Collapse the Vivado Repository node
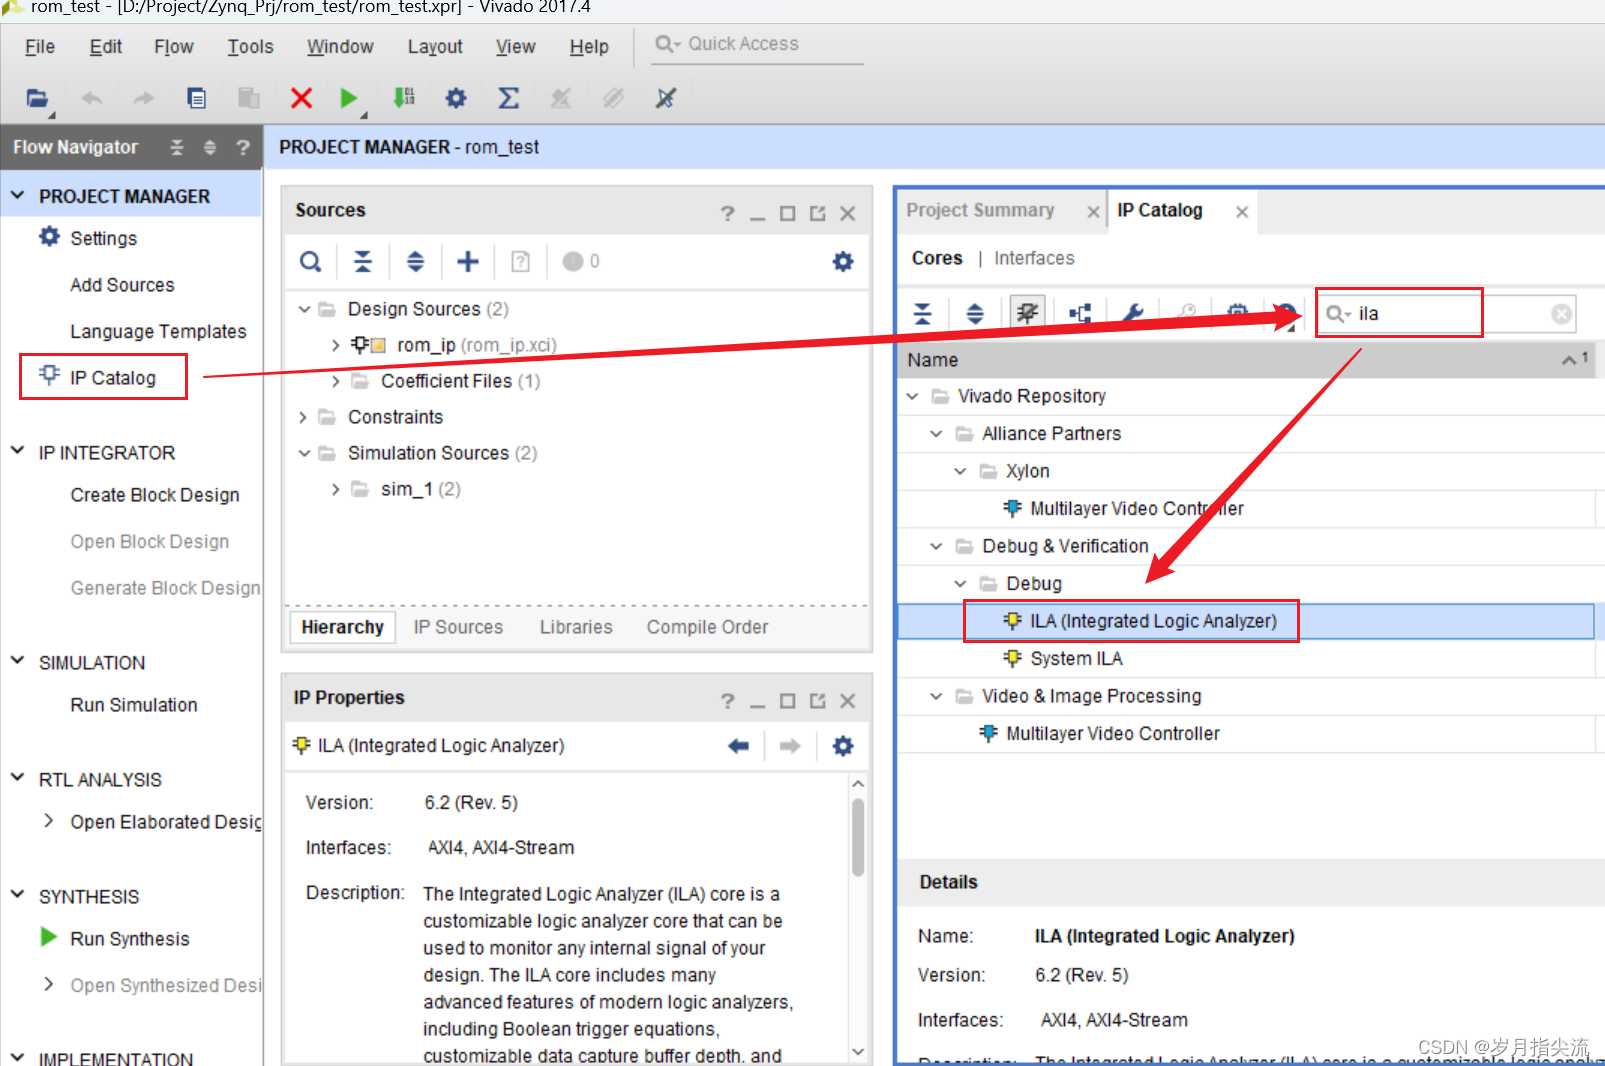 click(x=912, y=396)
